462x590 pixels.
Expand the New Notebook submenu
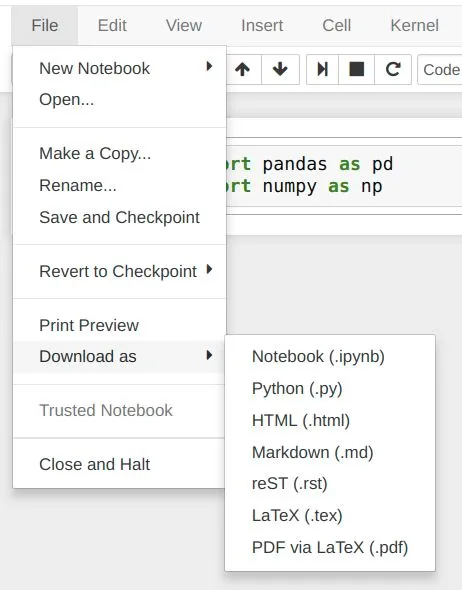pyautogui.click(x=120, y=68)
